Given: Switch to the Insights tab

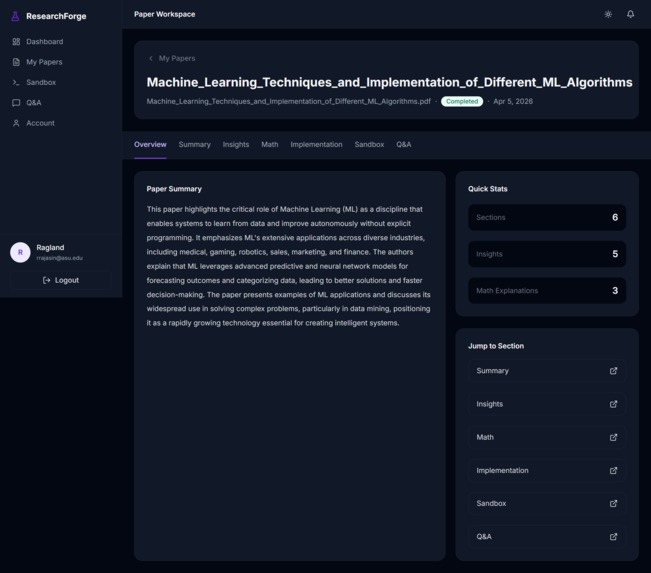Looking at the screenshot, I should pos(236,144).
